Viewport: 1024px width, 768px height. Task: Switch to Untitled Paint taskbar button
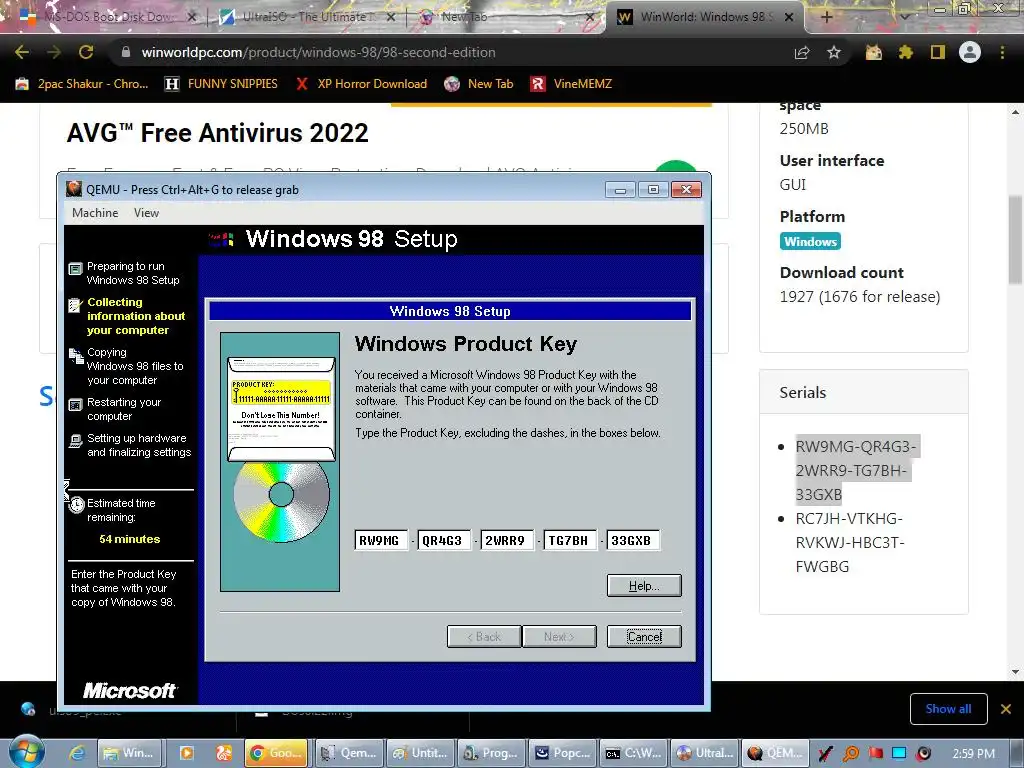[419, 753]
